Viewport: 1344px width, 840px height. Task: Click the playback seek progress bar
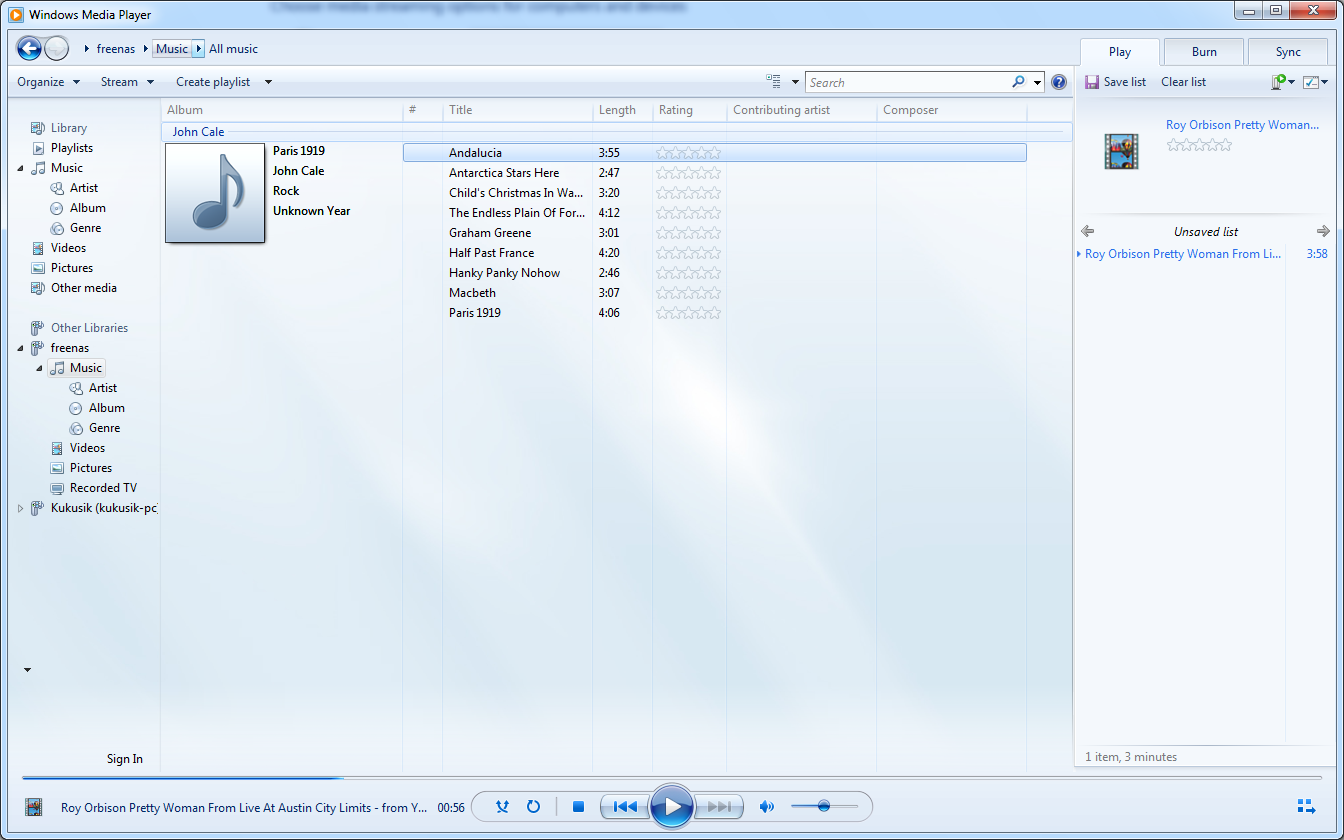672,777
